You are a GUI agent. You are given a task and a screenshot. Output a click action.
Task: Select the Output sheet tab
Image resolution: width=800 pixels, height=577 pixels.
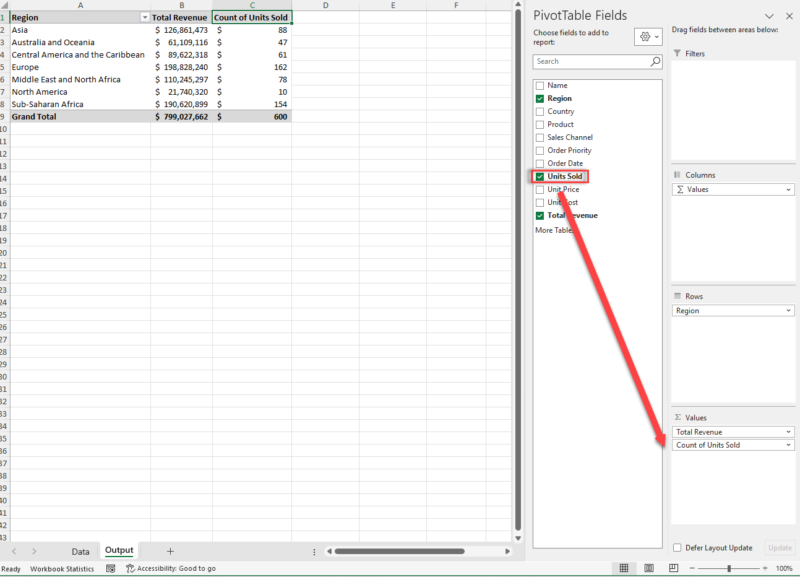[119, 551]
